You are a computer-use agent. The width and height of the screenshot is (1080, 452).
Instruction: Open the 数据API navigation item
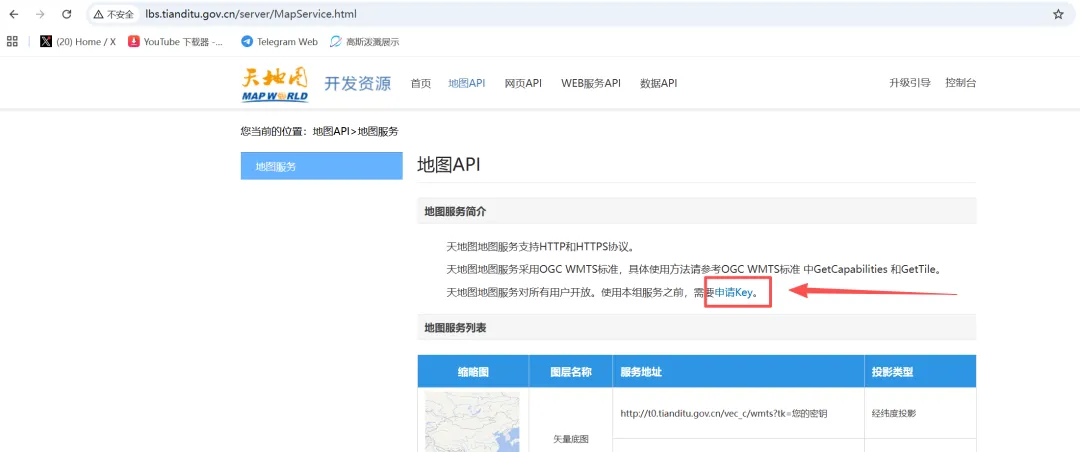(x=658, y=83)
